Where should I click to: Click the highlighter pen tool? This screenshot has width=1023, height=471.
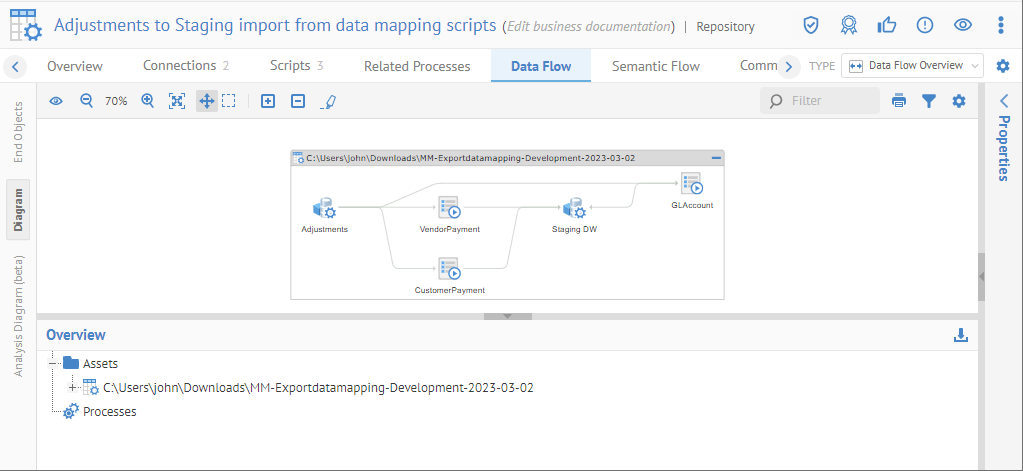pos(328,101)
